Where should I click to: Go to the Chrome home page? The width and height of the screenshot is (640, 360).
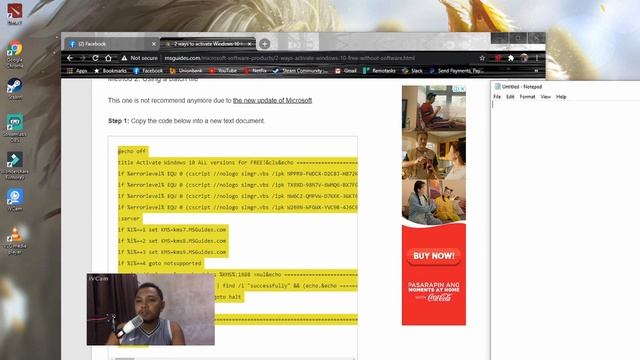(108, 58)
